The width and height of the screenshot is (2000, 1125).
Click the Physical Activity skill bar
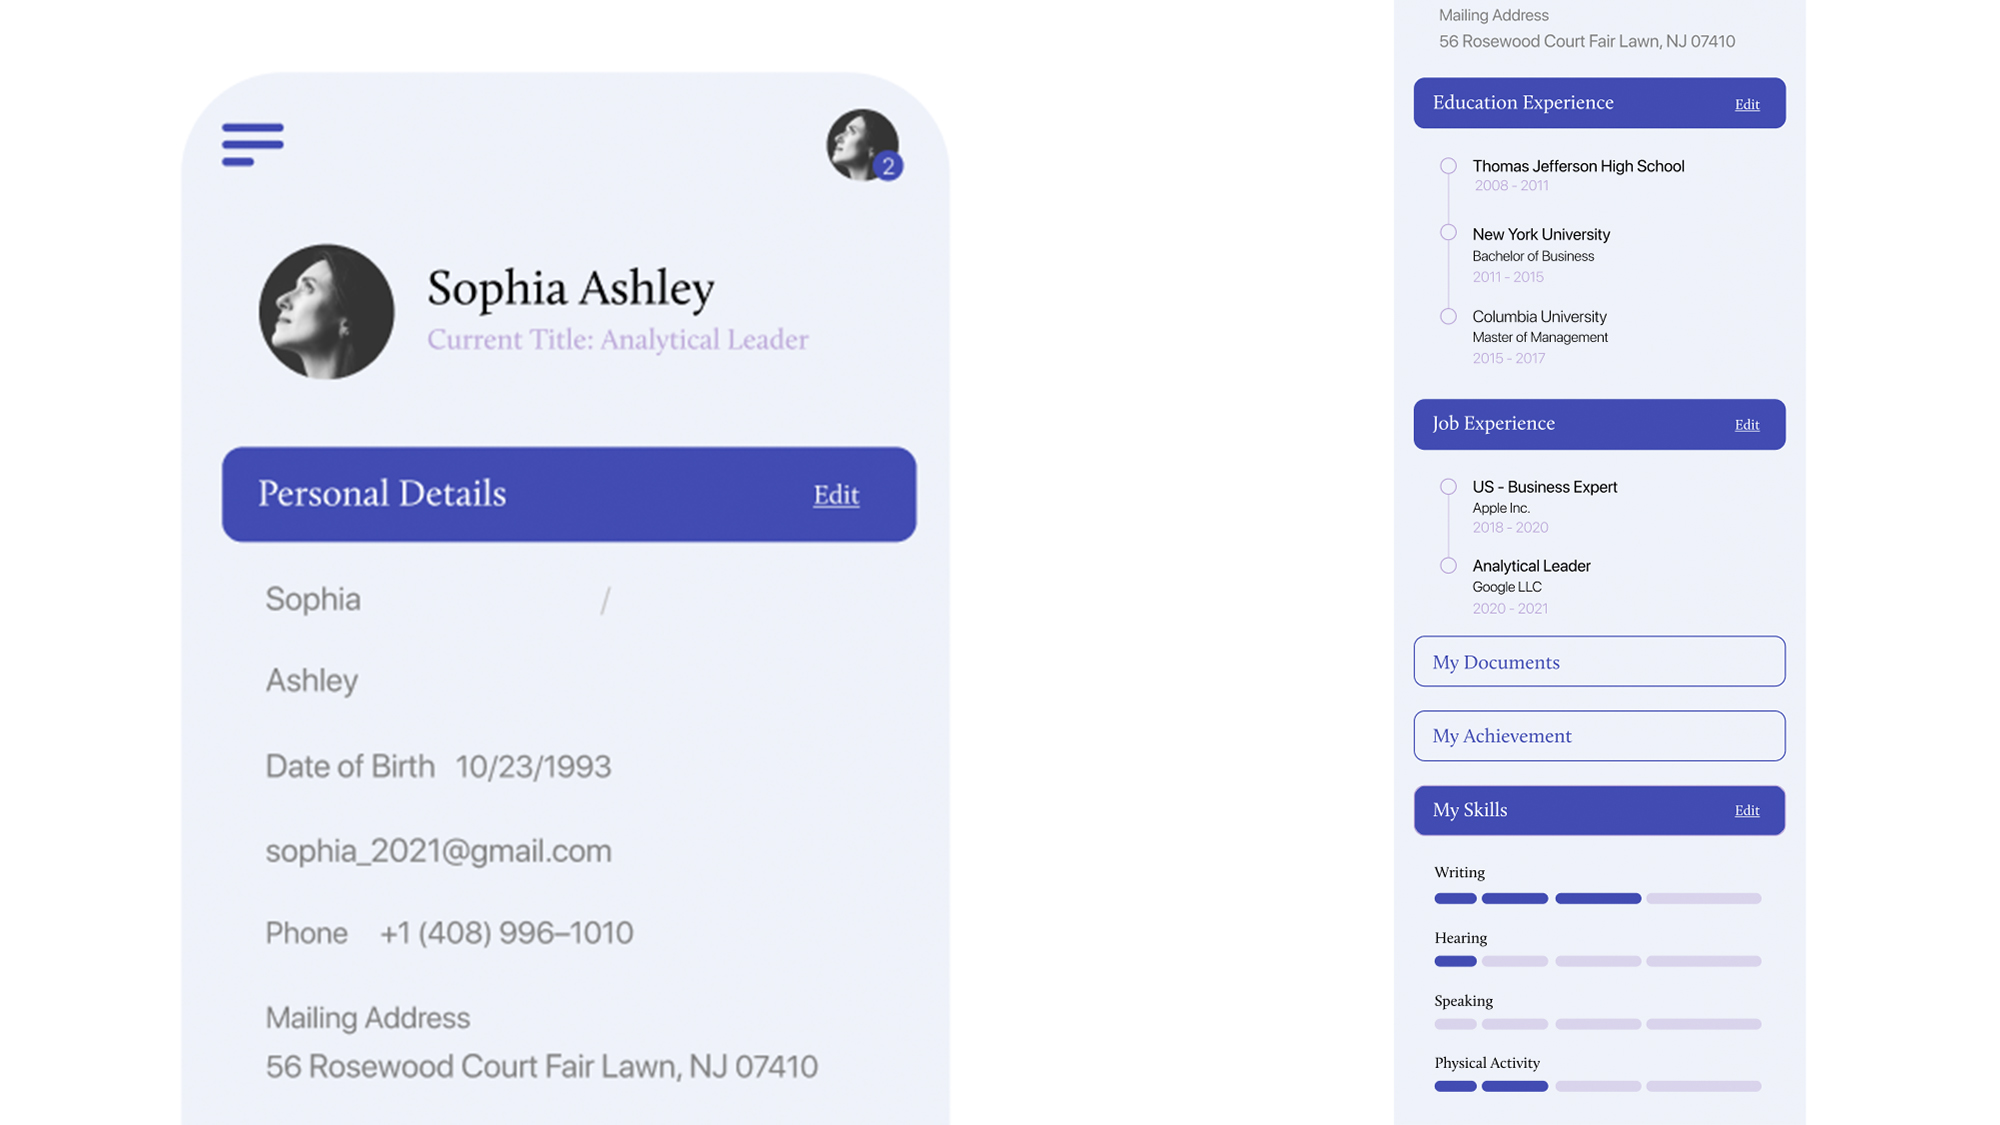click(x=1597, y=1086)
